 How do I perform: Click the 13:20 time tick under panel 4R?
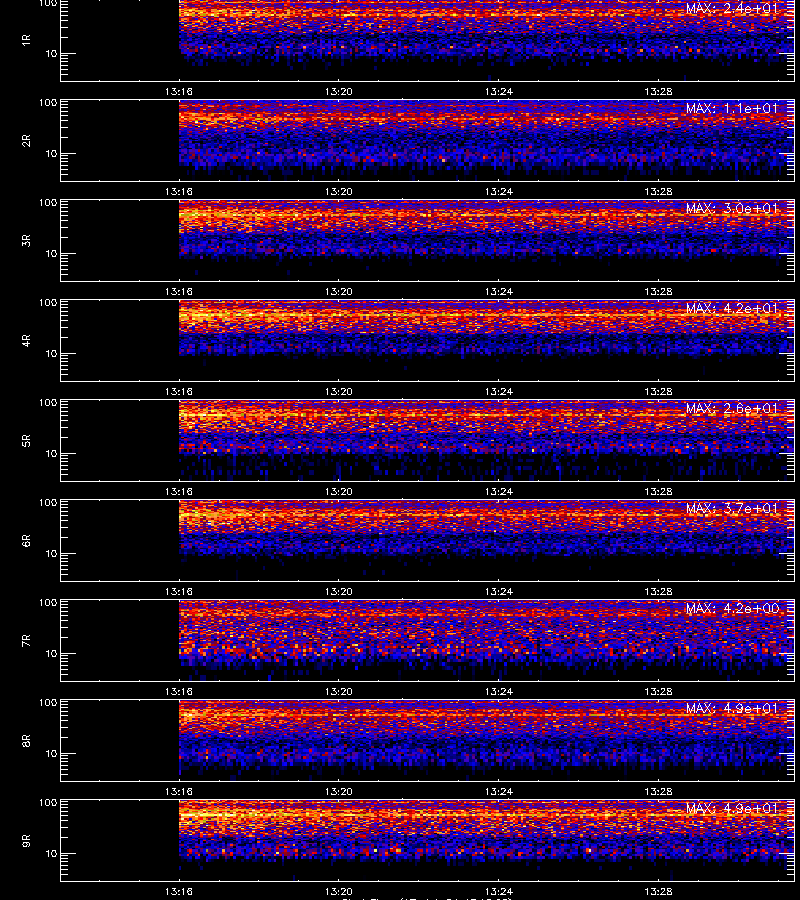tap(339, 391)
